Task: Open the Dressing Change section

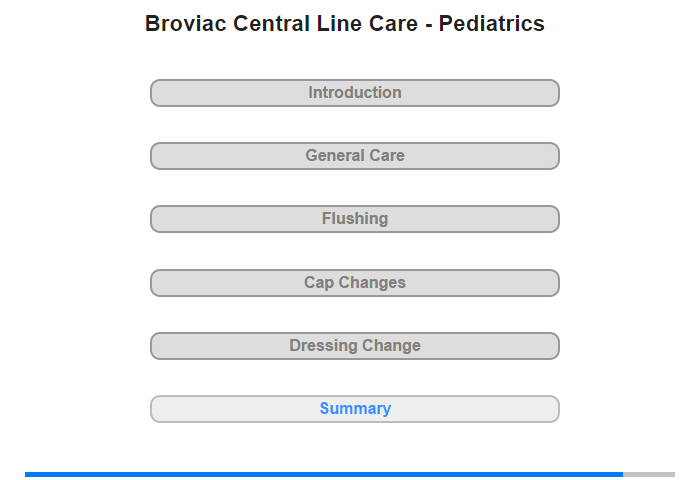Action: 354,346
